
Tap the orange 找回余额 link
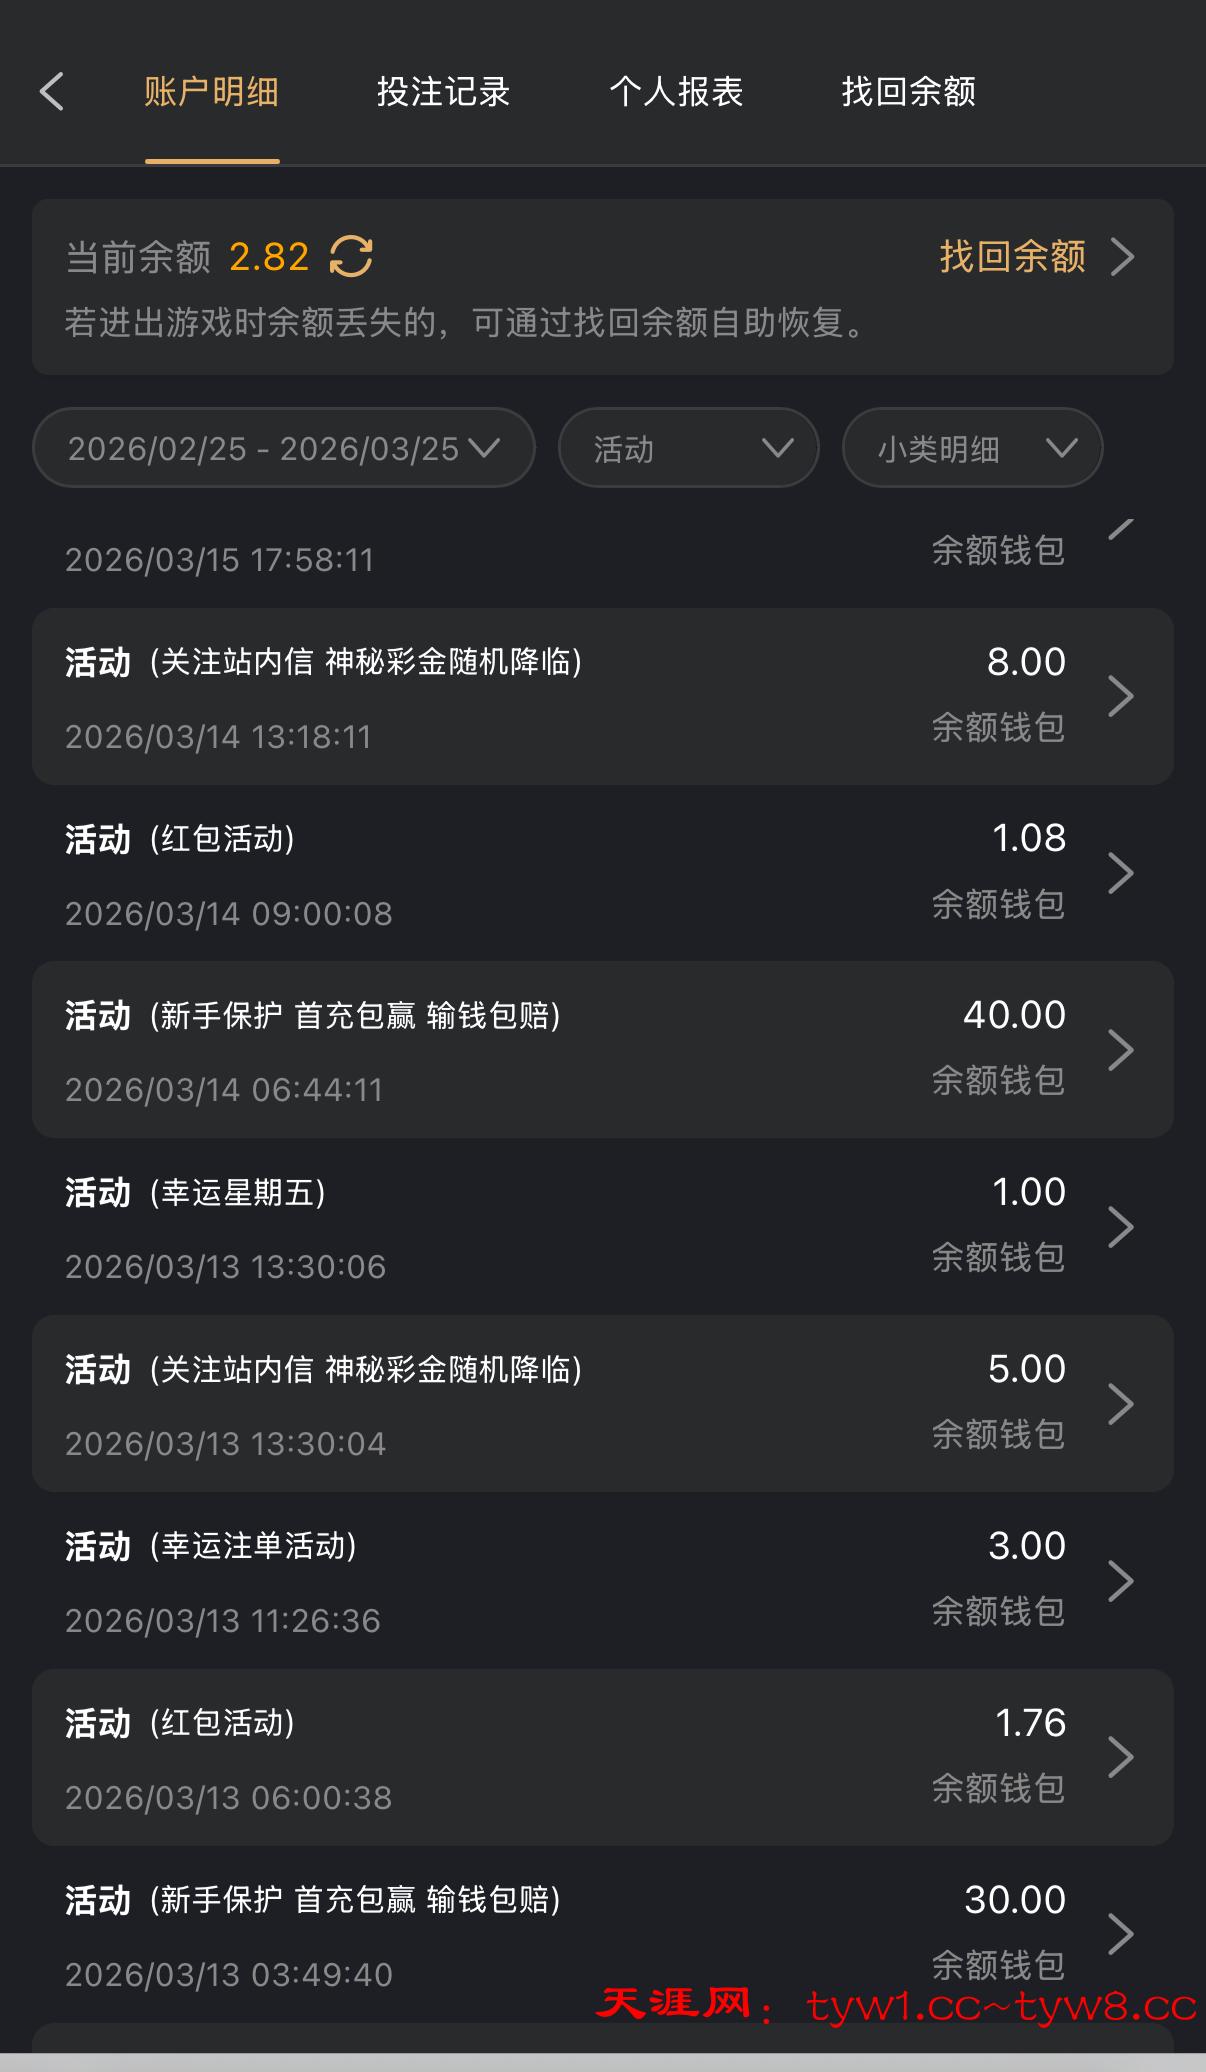point(1012,256)
